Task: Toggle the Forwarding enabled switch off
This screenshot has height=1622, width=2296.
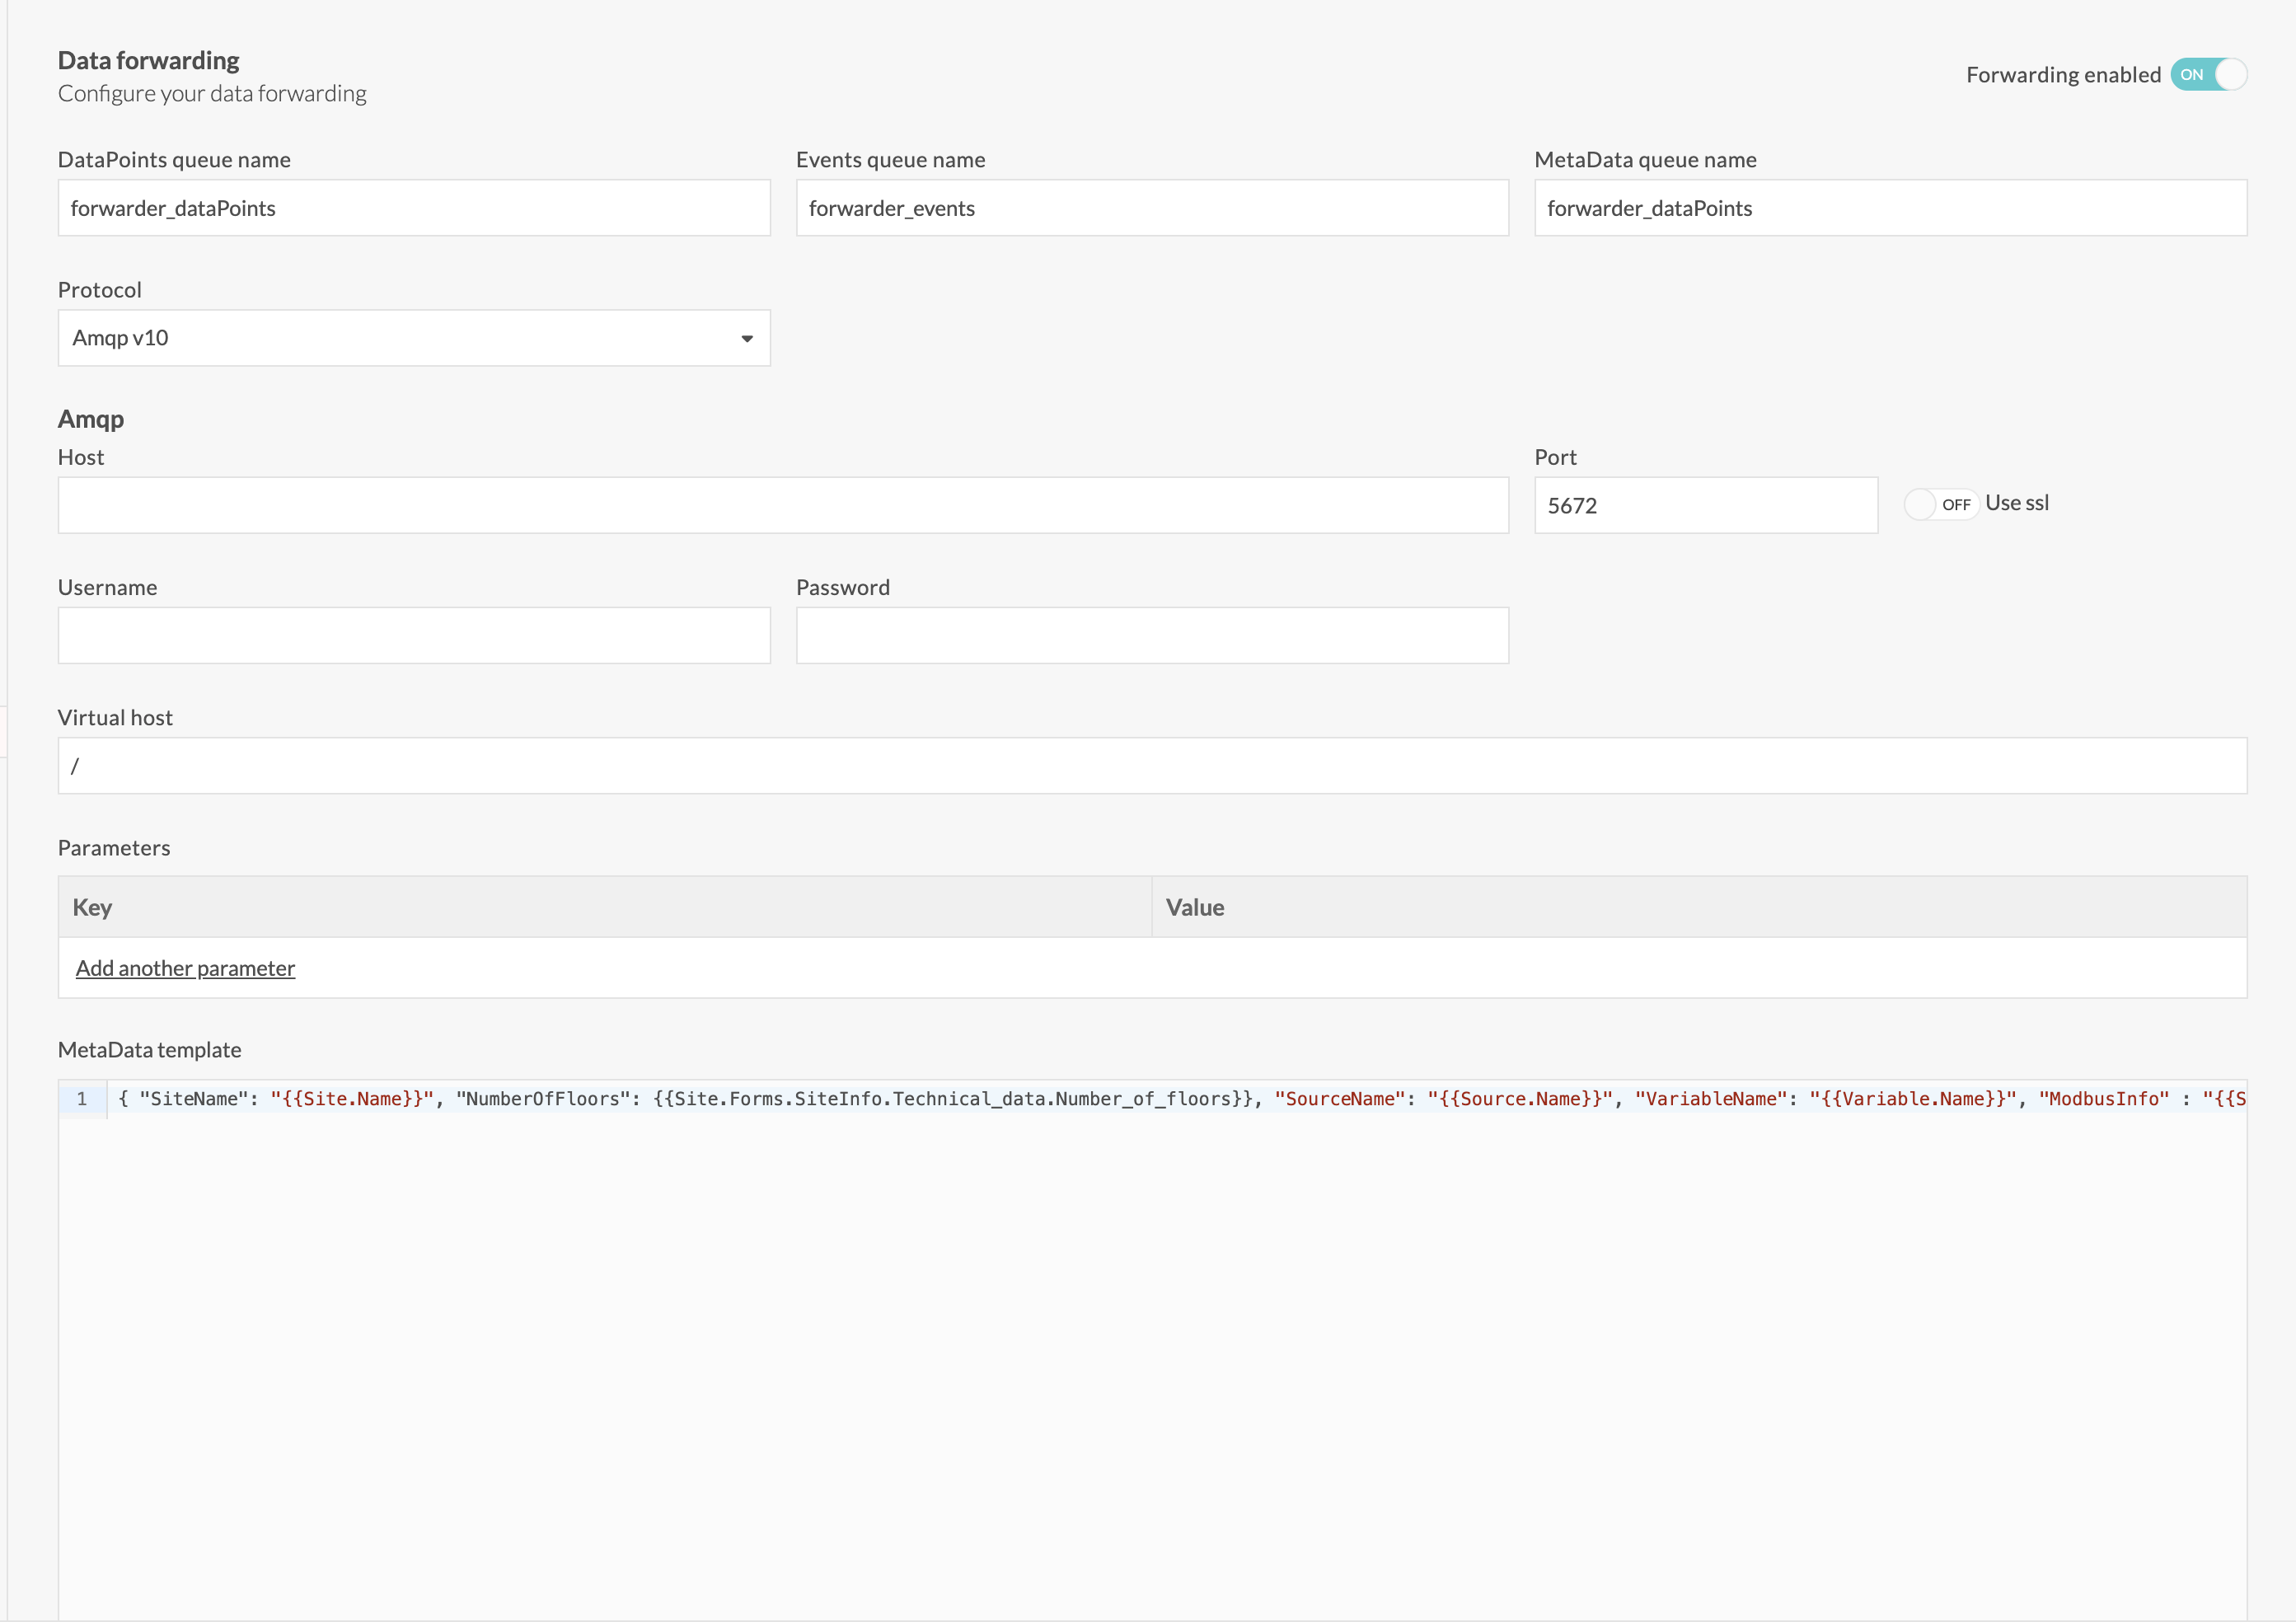Action: (2207, 75)
